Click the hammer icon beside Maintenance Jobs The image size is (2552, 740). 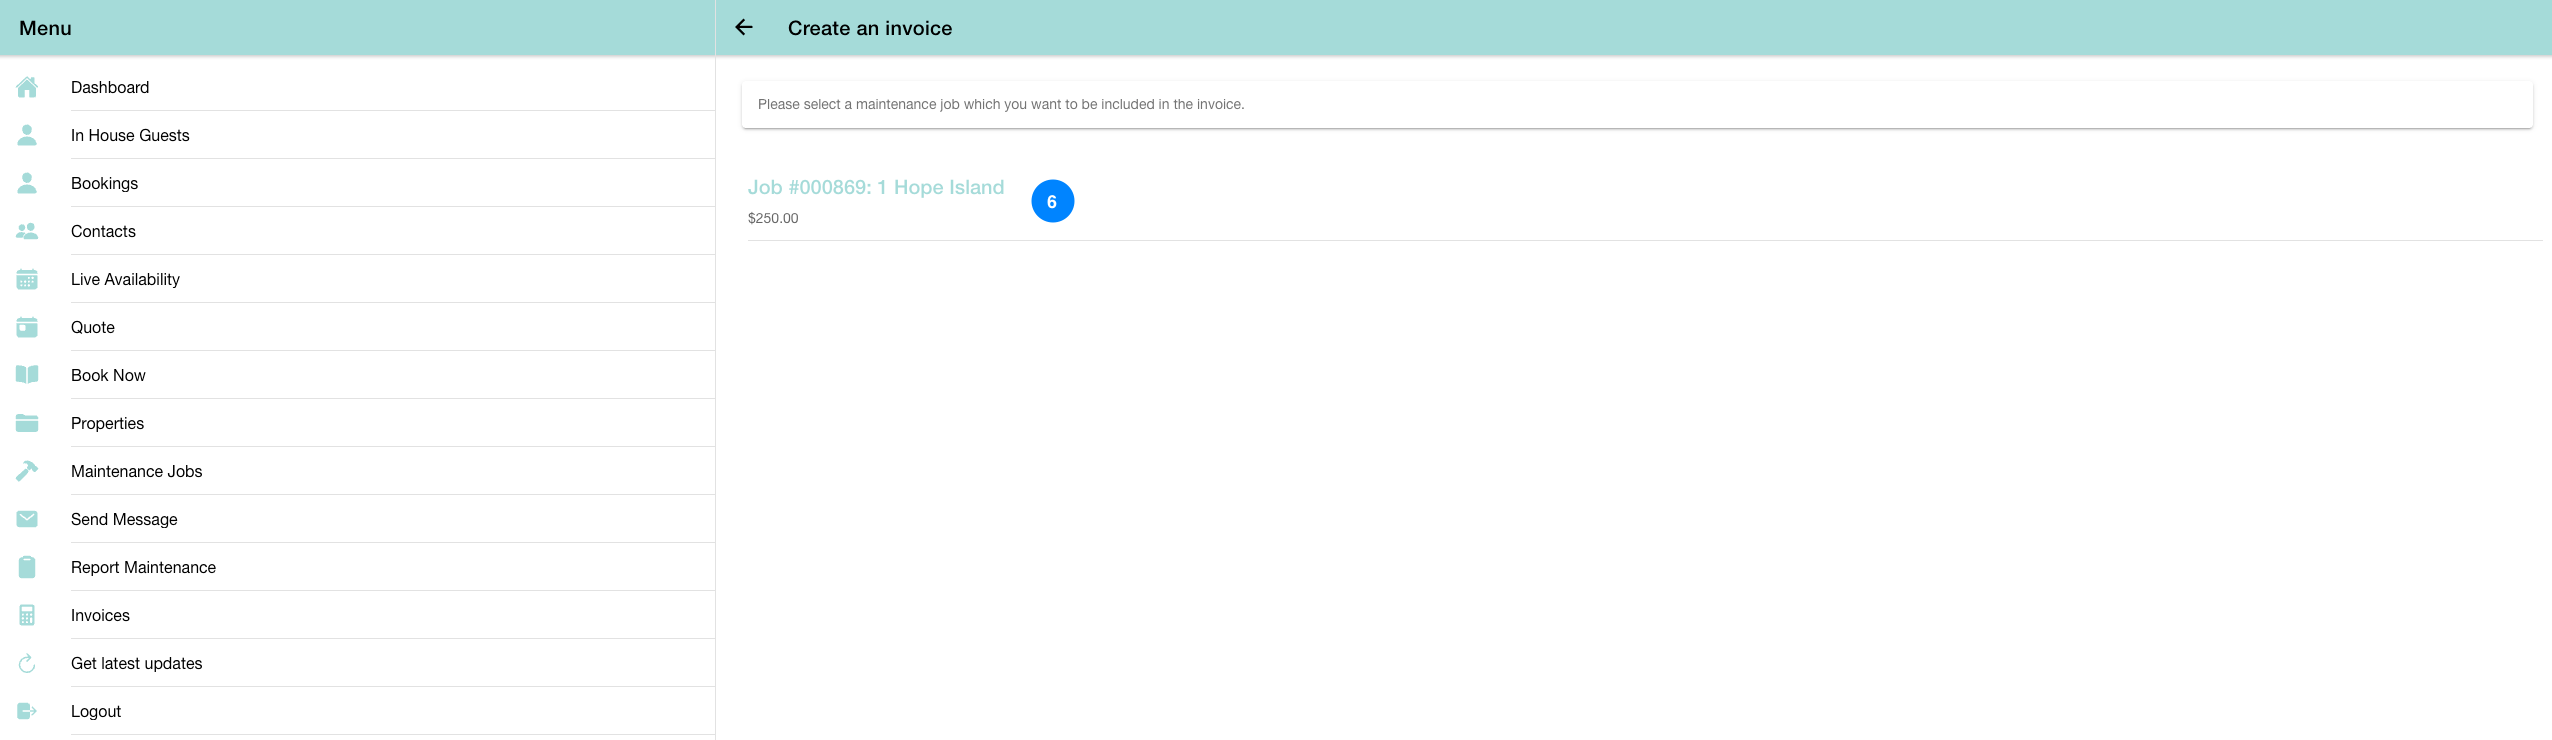tap(27, 471)
